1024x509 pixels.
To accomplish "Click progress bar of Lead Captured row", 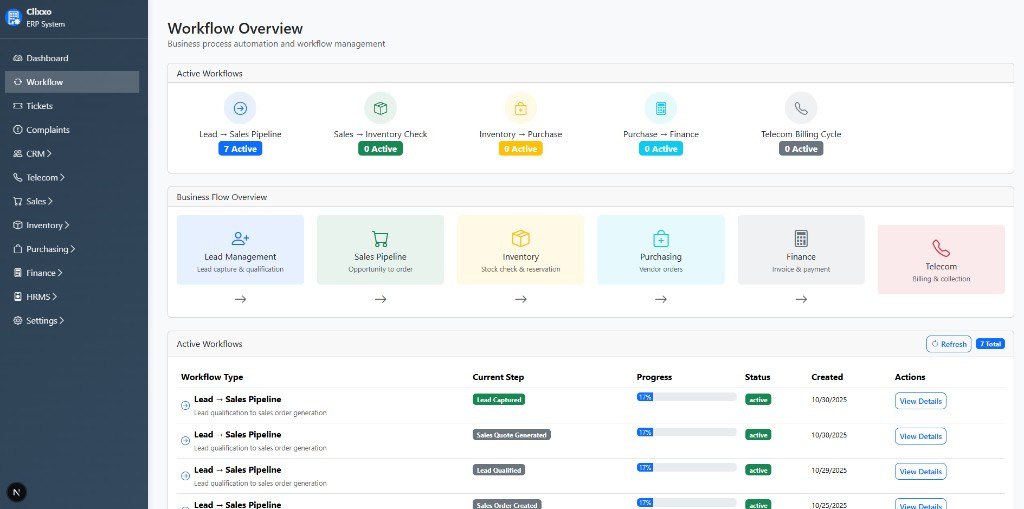I will point(686,397).
